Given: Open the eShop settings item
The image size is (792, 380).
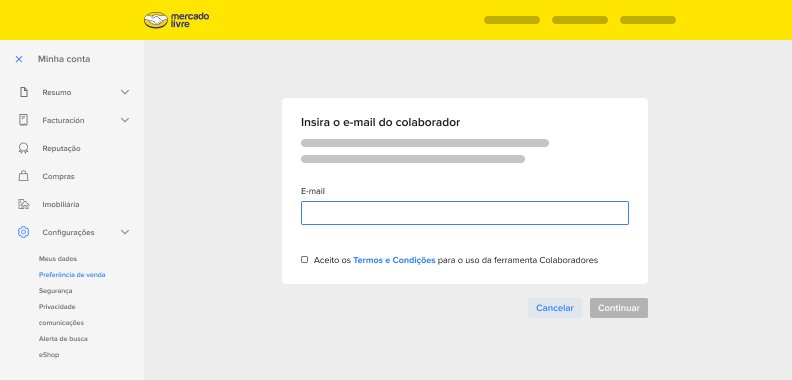Looking at the screenshot, I should 49,355.
